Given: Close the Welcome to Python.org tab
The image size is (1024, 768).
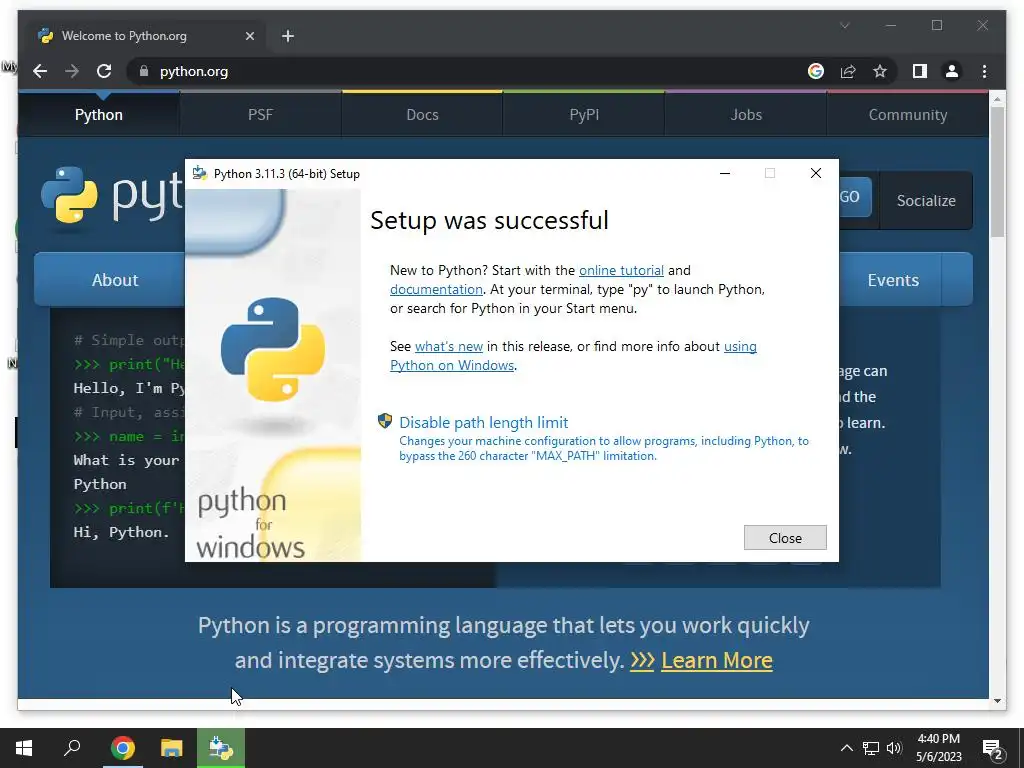Looking at the screenshot, I should tap(249, 36).
